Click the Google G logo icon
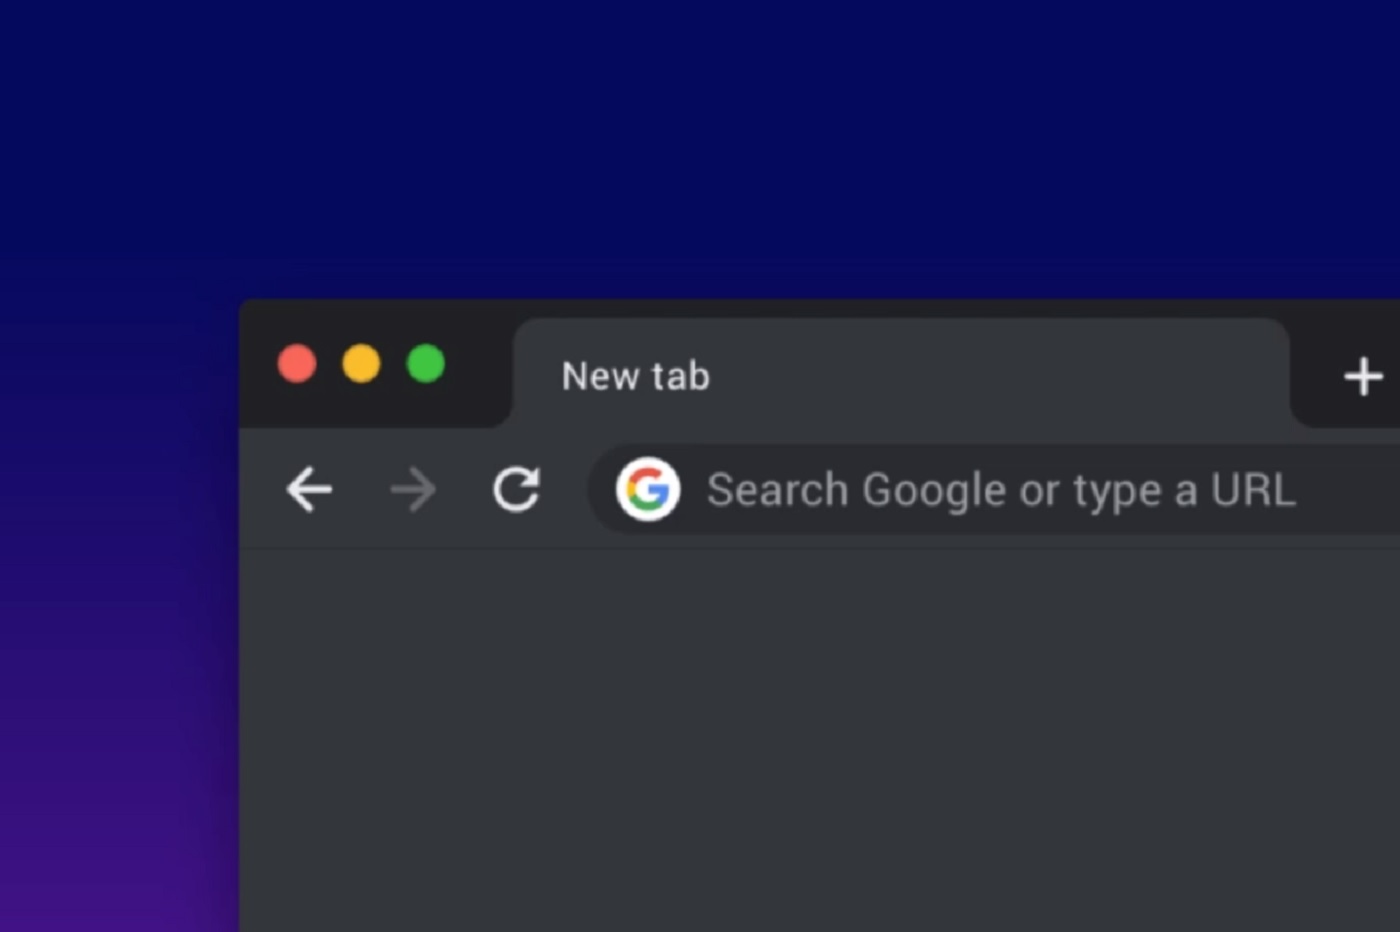The height and width of the screenshot is (932, 1400). [648, 489]
